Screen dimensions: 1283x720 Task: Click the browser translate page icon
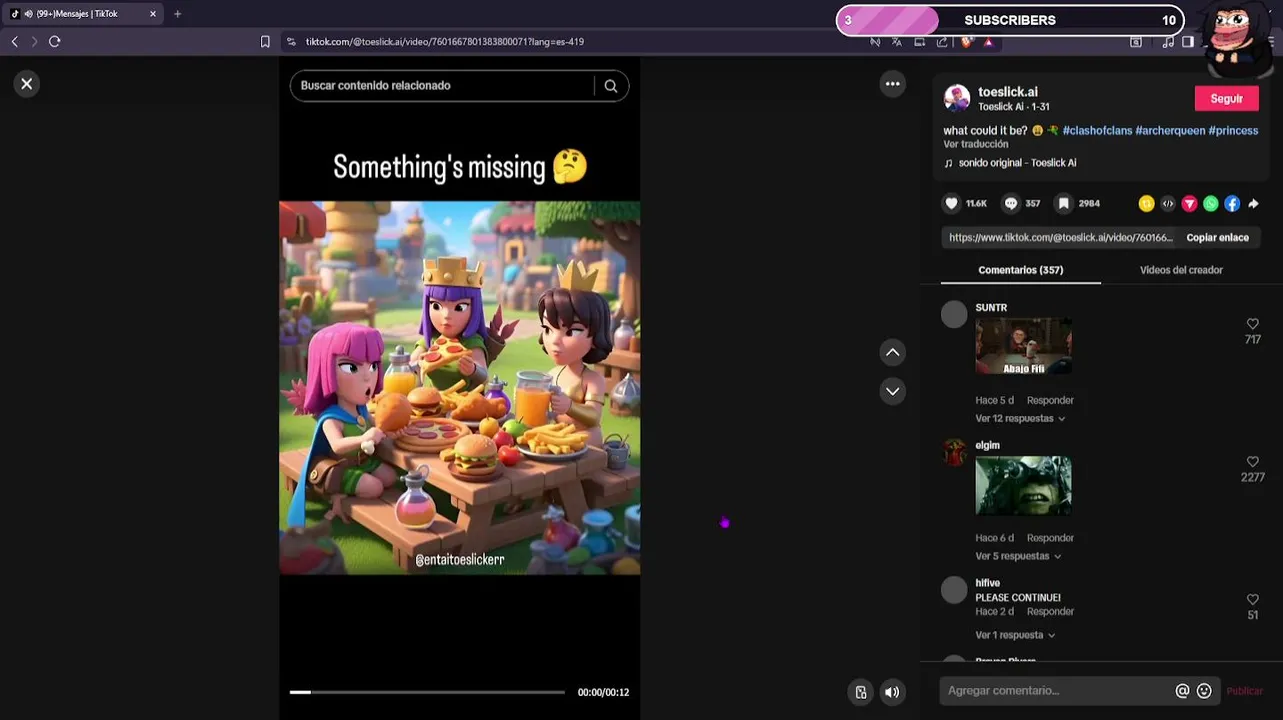[x=896, y=41]
